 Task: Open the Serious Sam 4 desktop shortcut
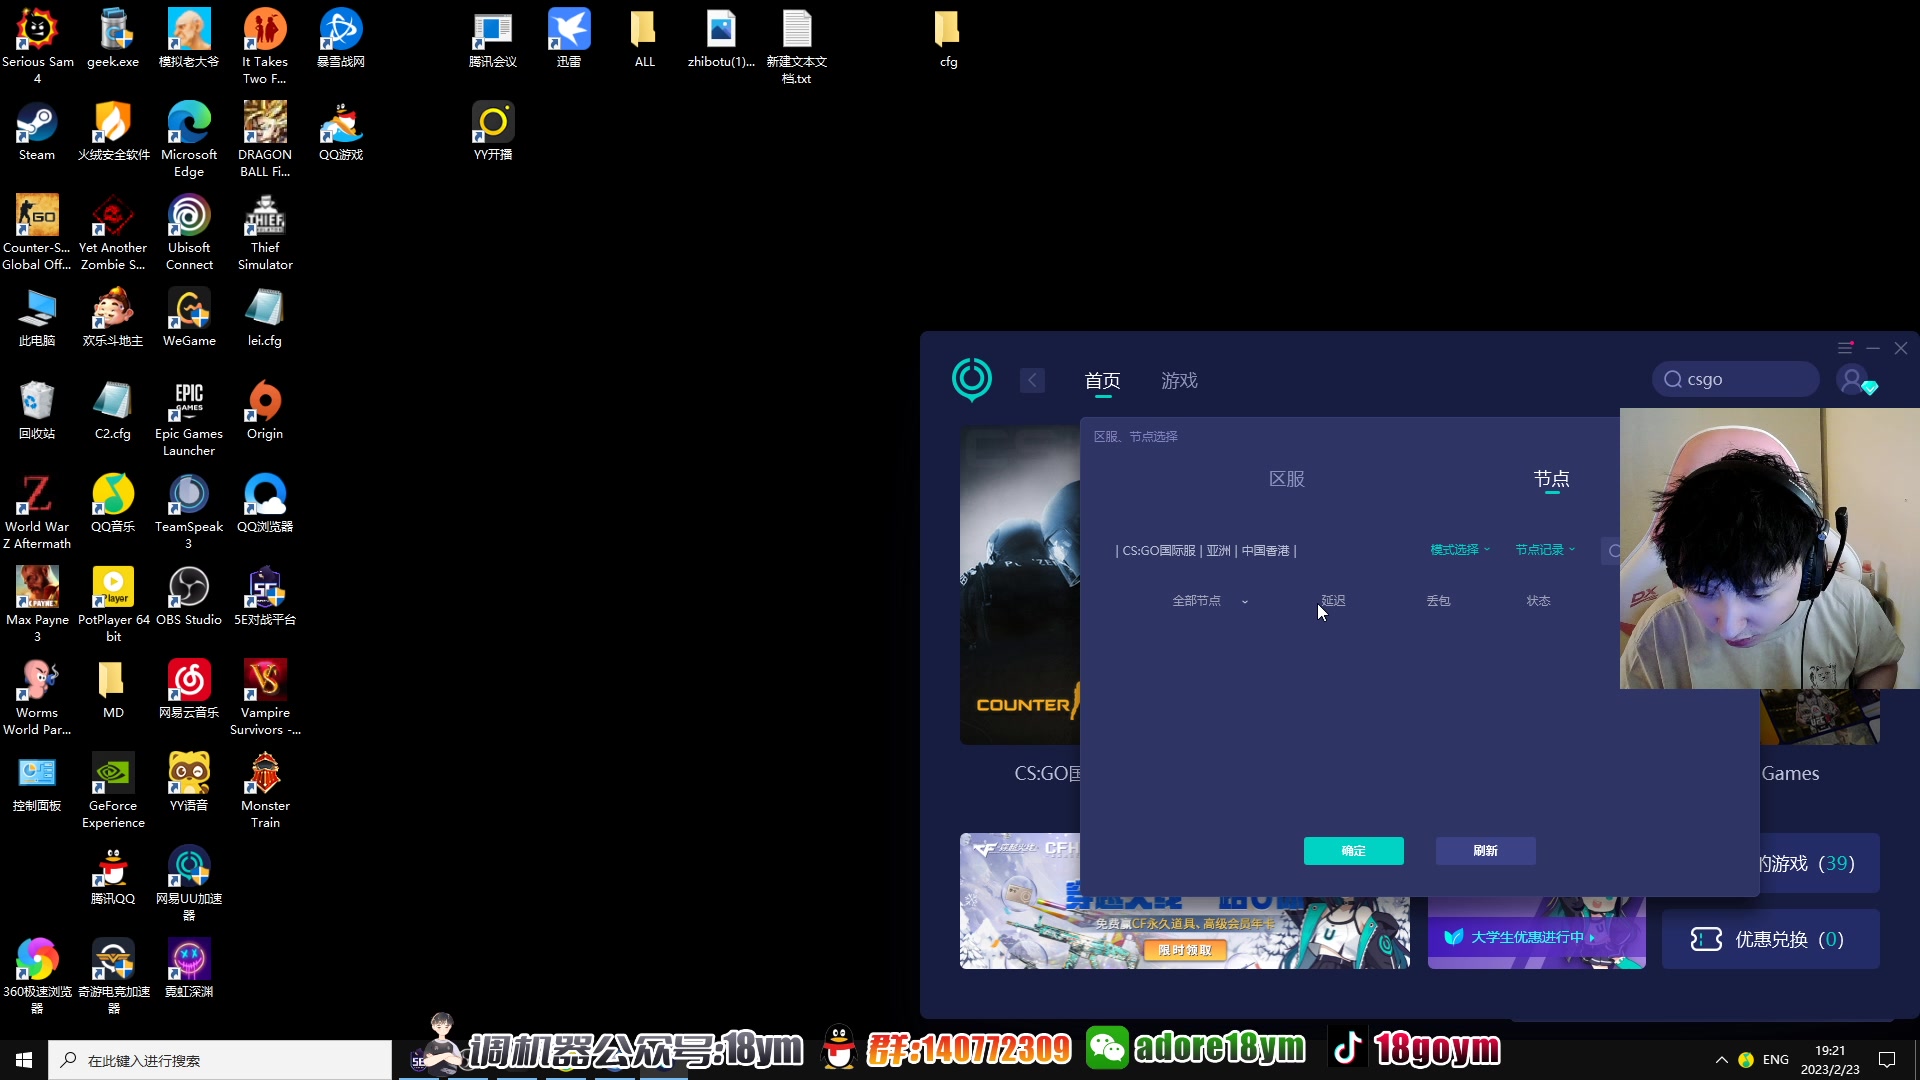point(37,46)
